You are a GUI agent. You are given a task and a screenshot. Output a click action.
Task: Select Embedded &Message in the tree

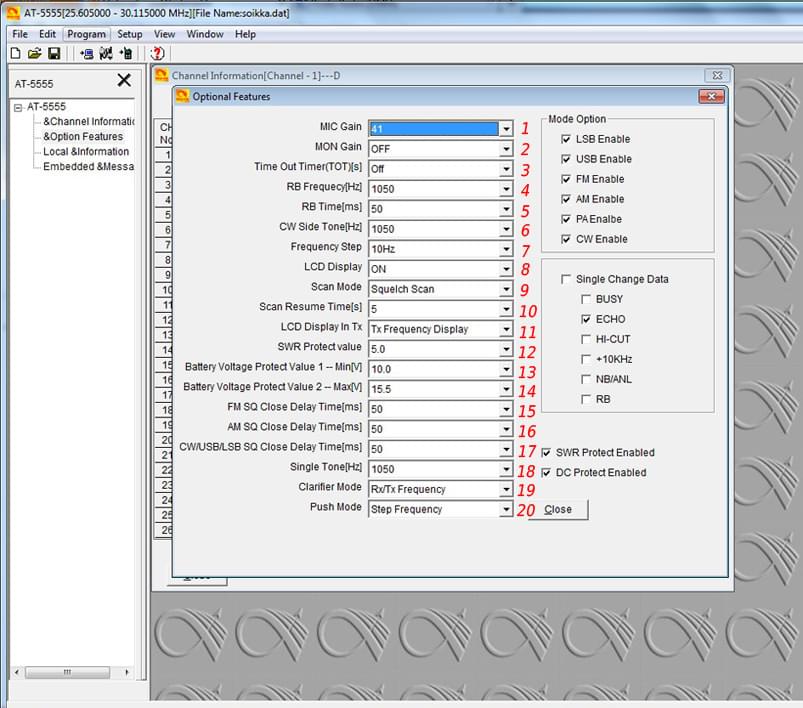pyautogui.click(x=89, y=166)
